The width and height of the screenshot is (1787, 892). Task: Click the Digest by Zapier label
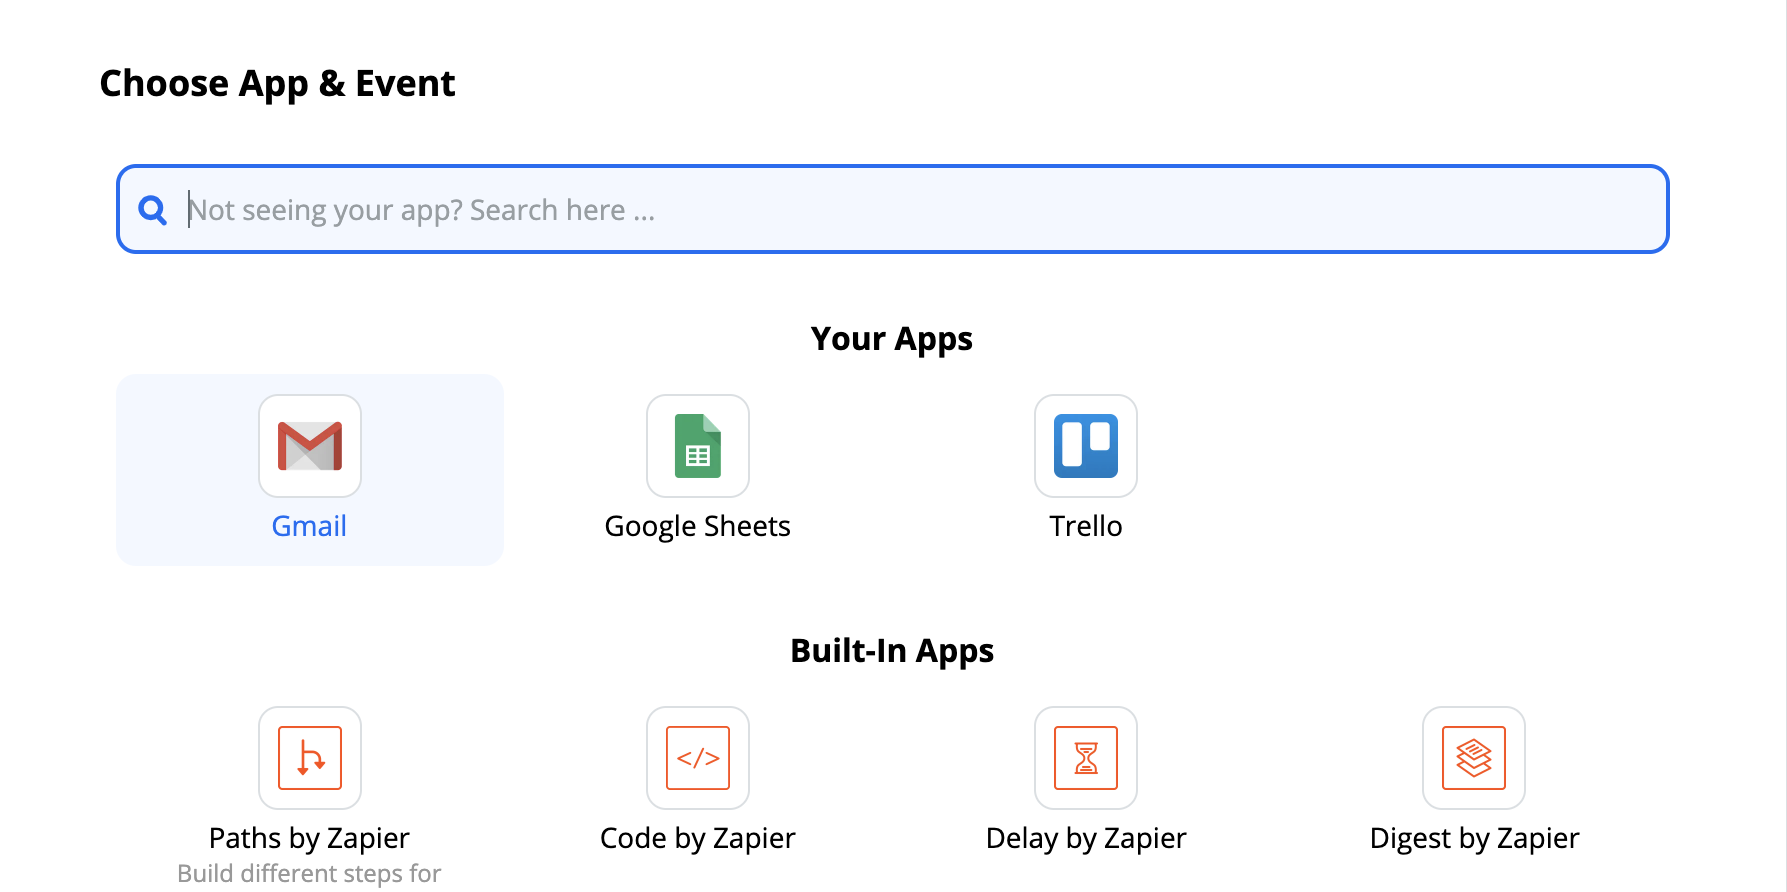pos(1473,838)
